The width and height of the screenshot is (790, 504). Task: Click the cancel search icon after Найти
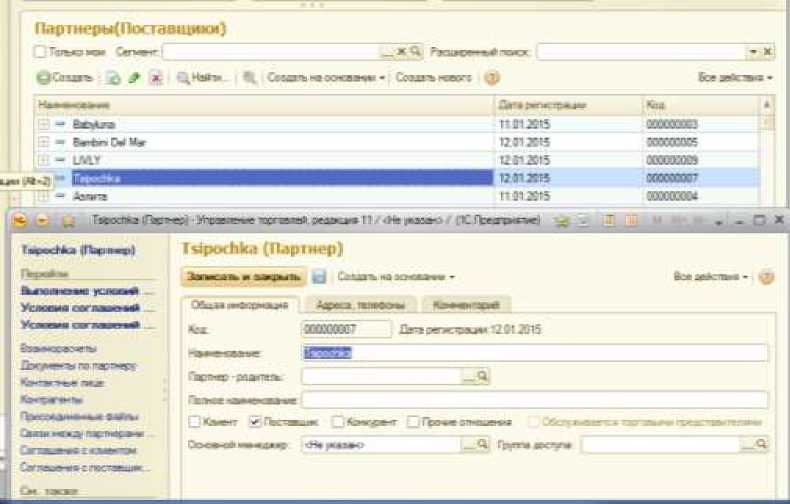(x=250, y=78)
